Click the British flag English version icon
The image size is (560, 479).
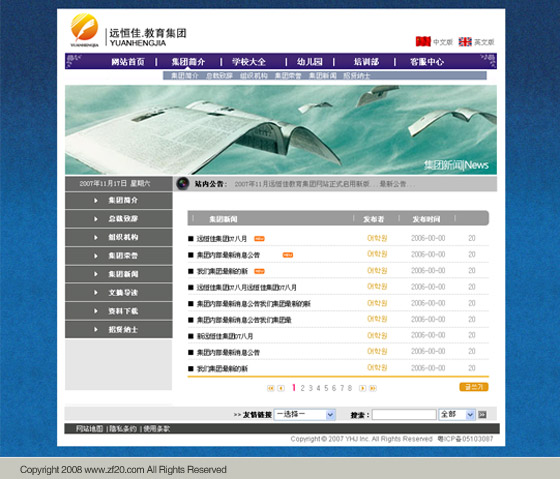pos(465,42)
